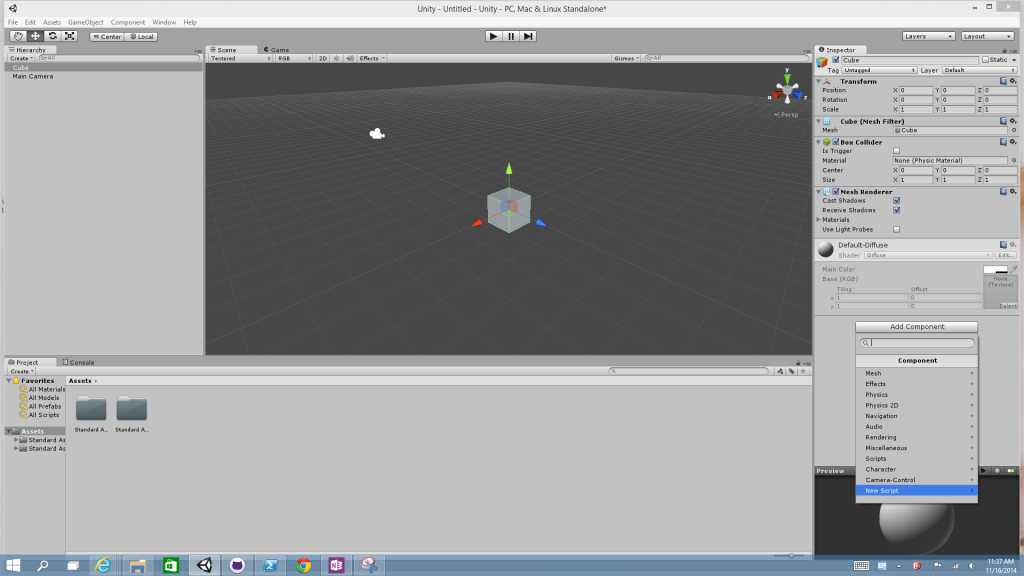Open Mesh Filter gear settings
Image resolution: width=1024 pixels, height=576 pixels.
1013,121
